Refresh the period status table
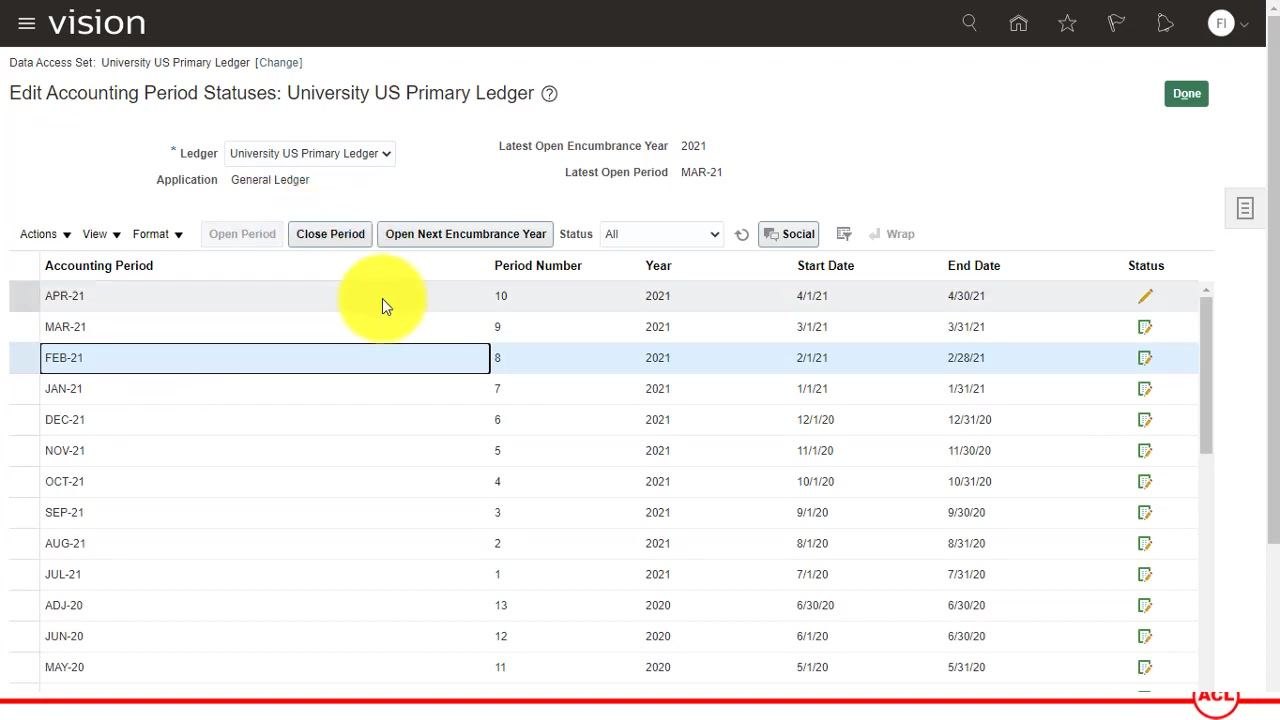Screen dimensions: 1280x720 tap(741, 235)
